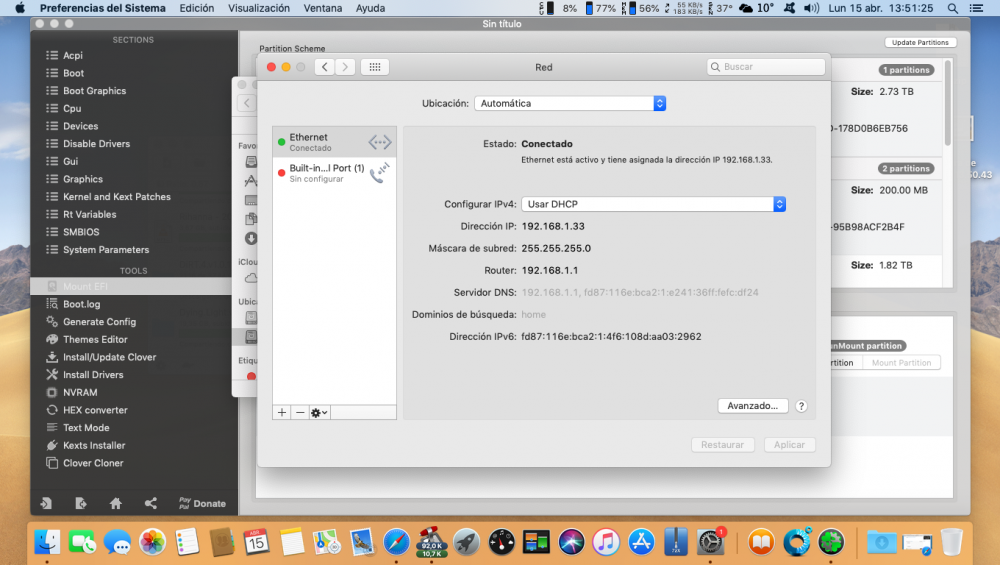Click the Servidor DNS address field
This screenshot has height=565, width=1000.
pyautogui.click(x=640, y=292)
